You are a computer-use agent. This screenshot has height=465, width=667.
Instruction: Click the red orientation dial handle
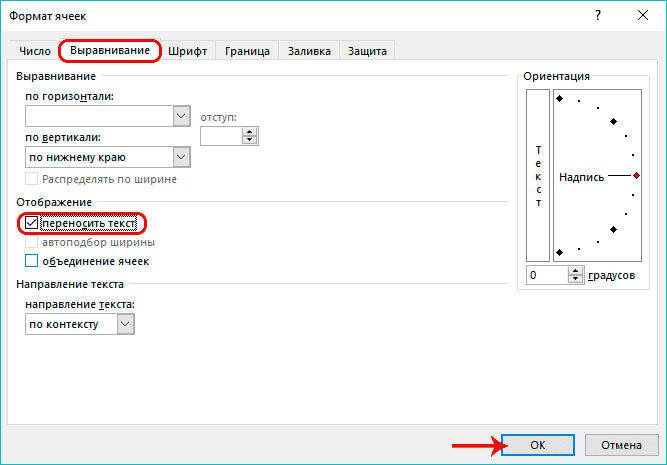click(636, 175)
